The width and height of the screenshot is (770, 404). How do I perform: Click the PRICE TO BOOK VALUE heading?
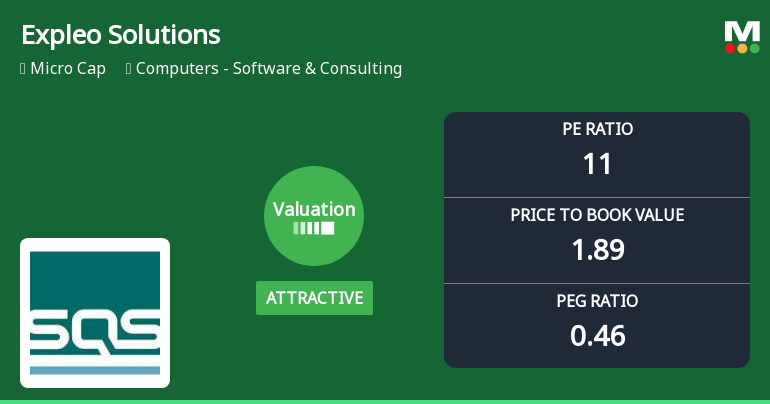pos(597,215)
